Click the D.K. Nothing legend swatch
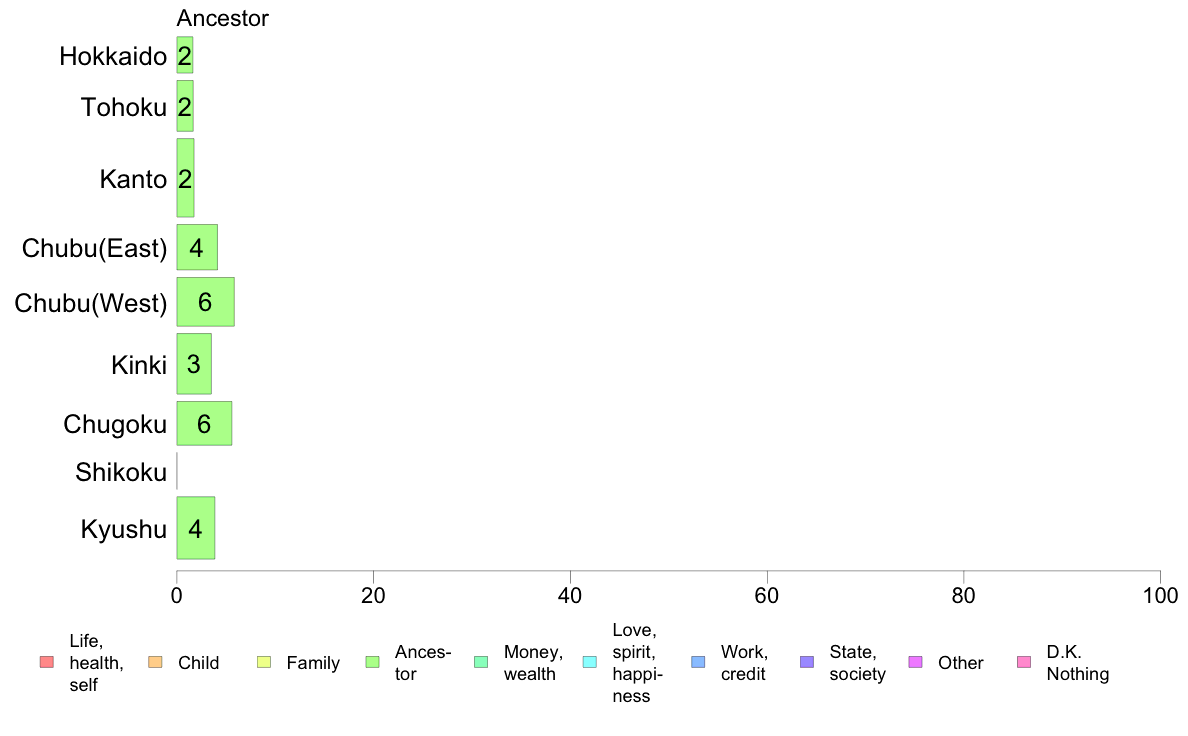The height and width of the screenshot is (736, 1188). [1024, 662]
